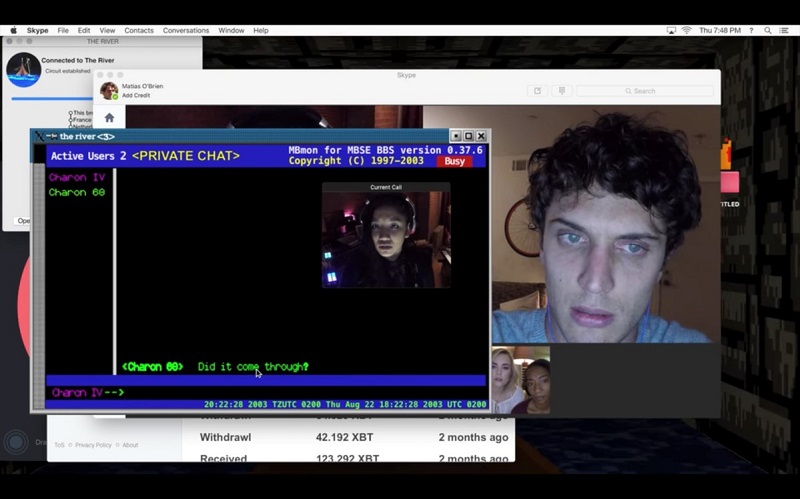Click the Add Credit link

point(136,95)
